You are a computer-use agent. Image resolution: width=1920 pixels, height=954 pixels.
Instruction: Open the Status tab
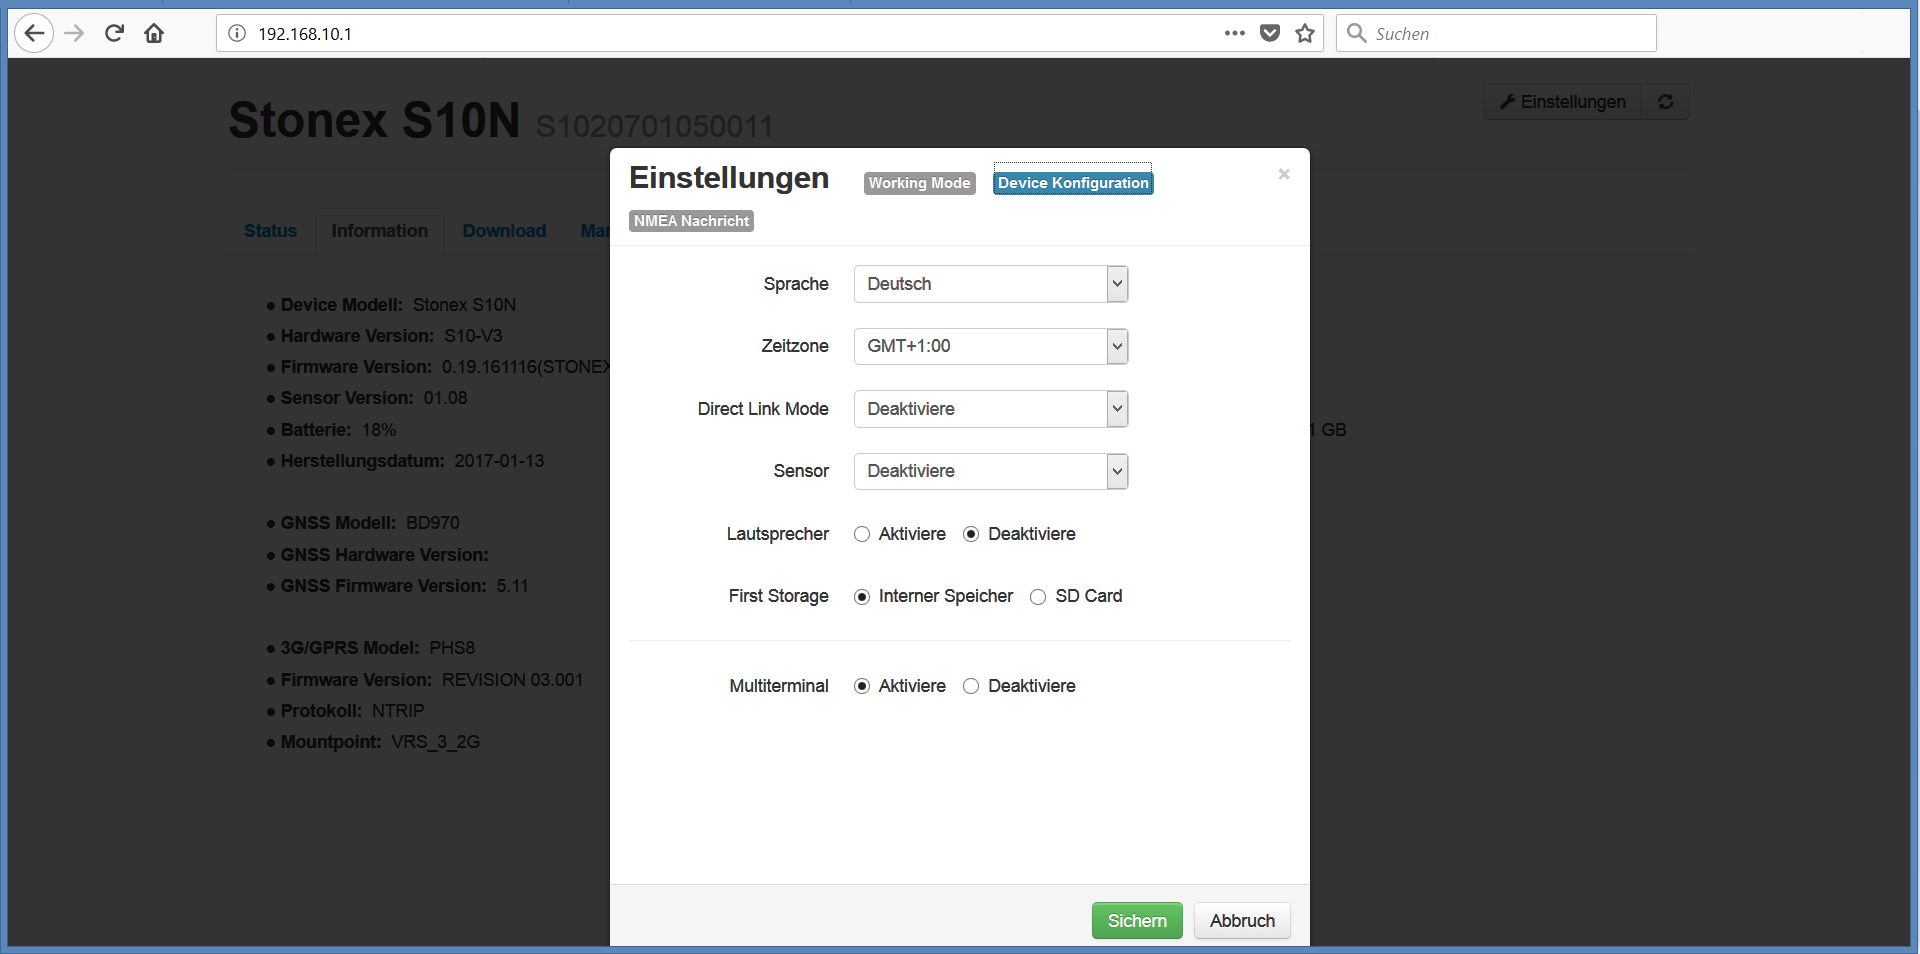[270, 231]
